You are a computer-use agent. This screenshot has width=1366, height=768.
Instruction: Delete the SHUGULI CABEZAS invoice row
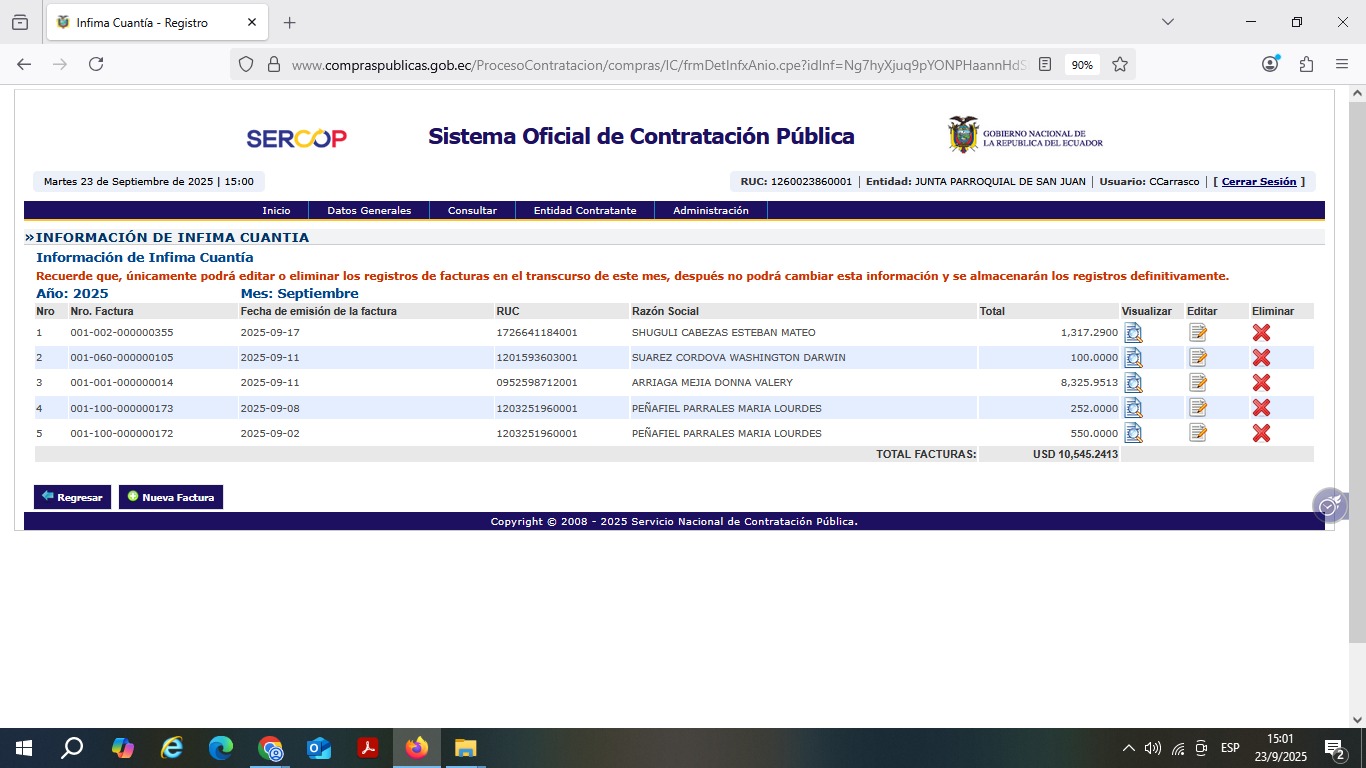[x=1261, y=333]
